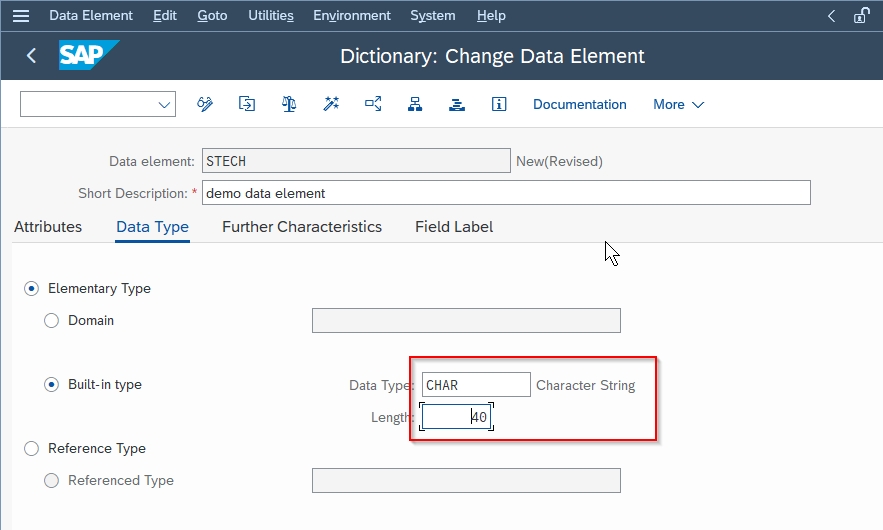Select the Elementary Type radio button
This screenshot has width=883, height=530.
click(32, 288)
